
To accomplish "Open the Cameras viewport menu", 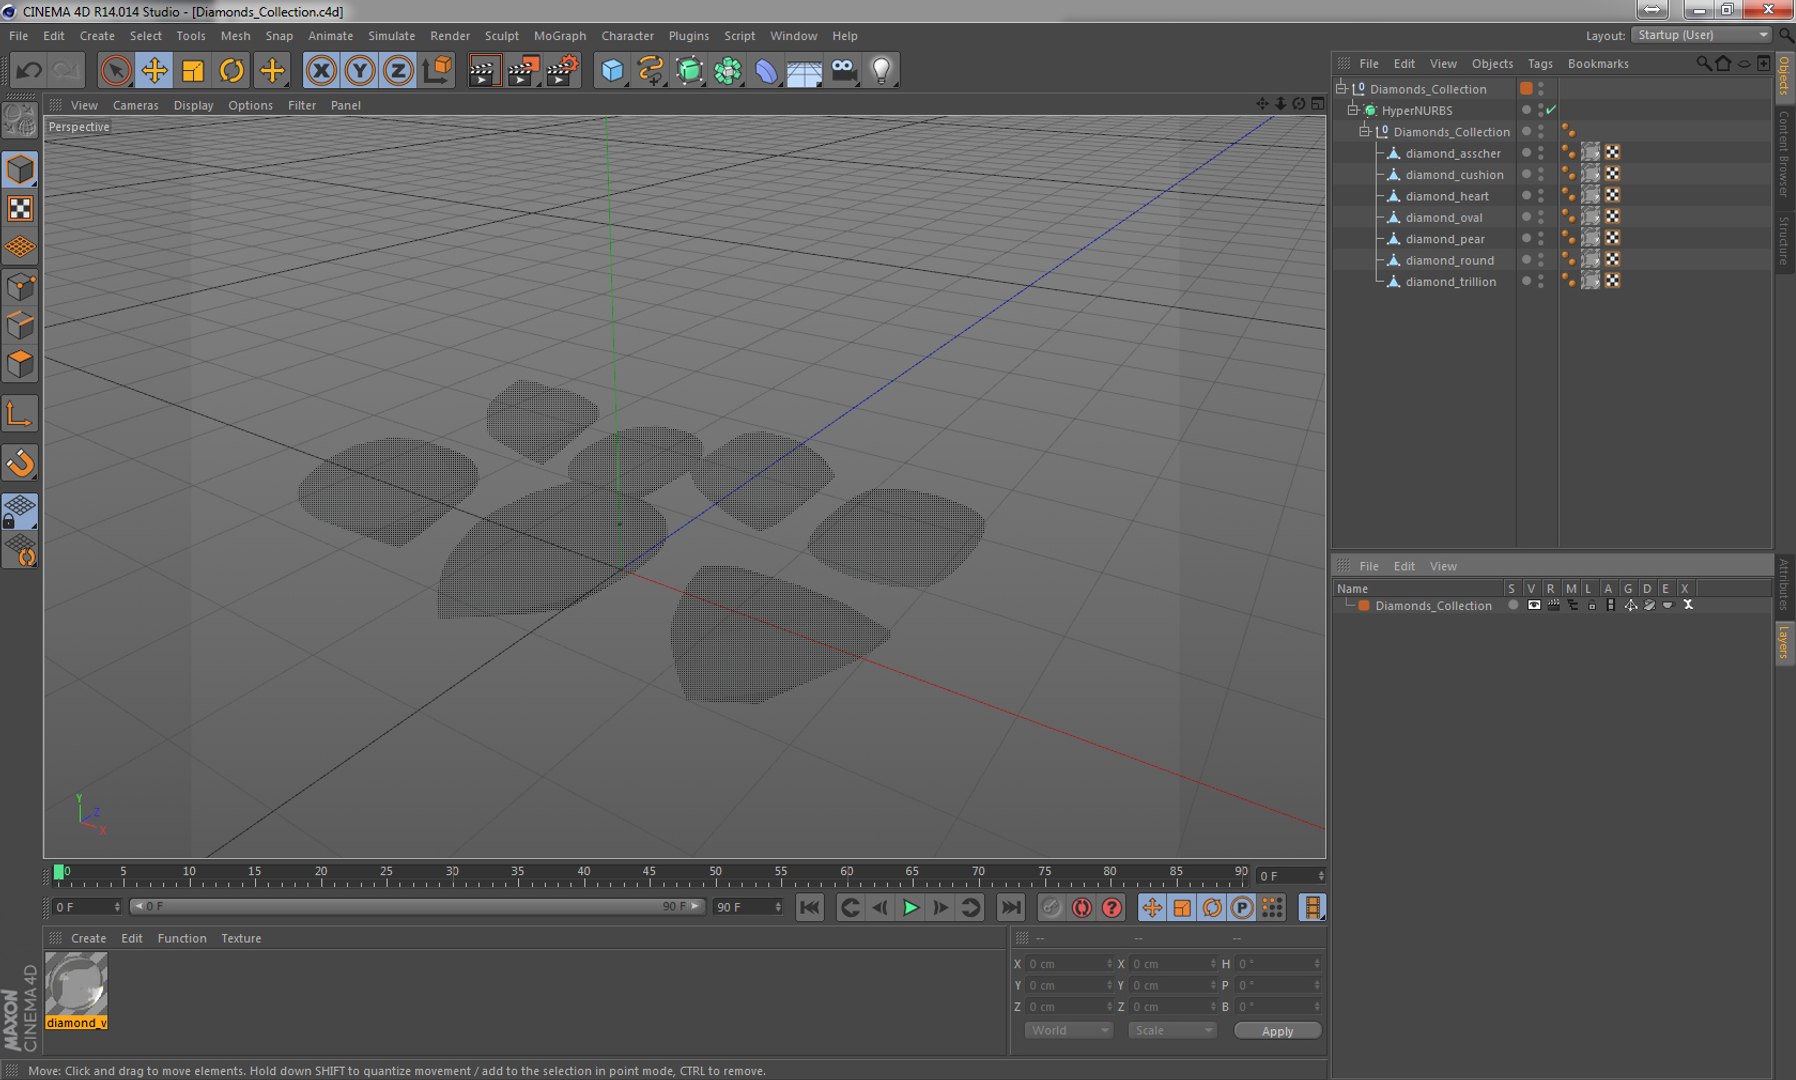I will pos(135,105).
